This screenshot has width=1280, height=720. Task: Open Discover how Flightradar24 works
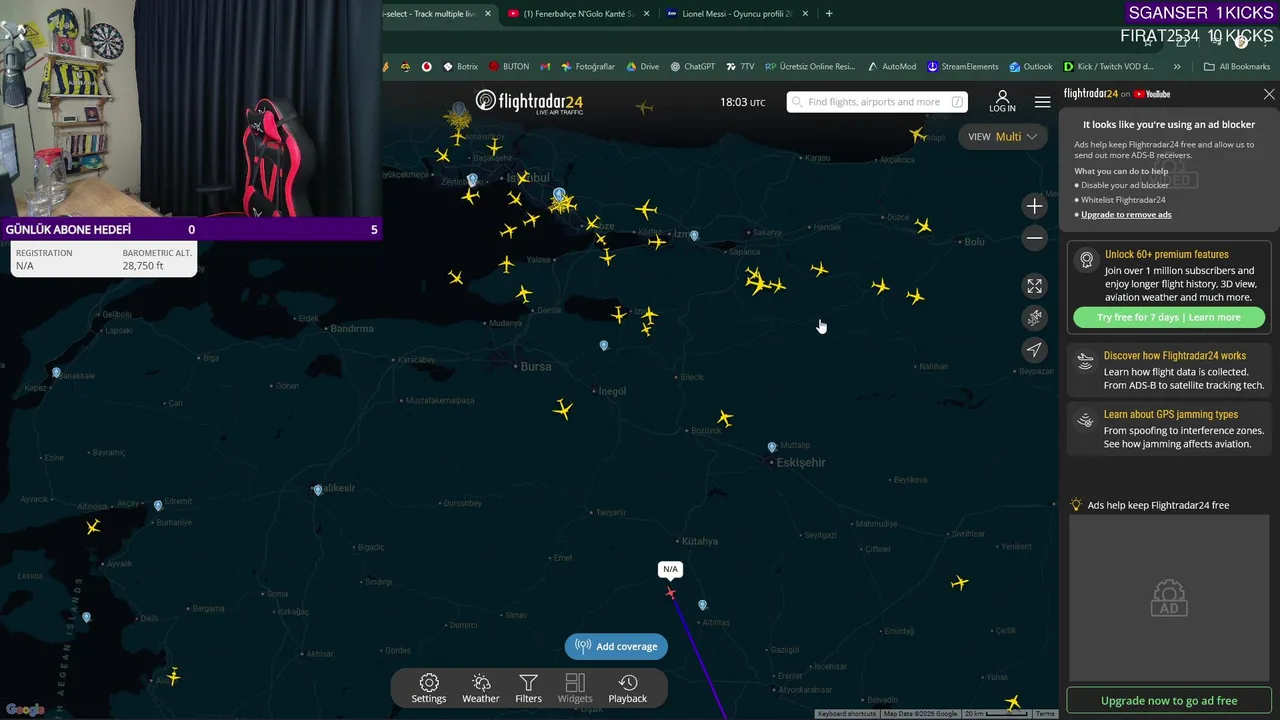(x=1169, y=370)
